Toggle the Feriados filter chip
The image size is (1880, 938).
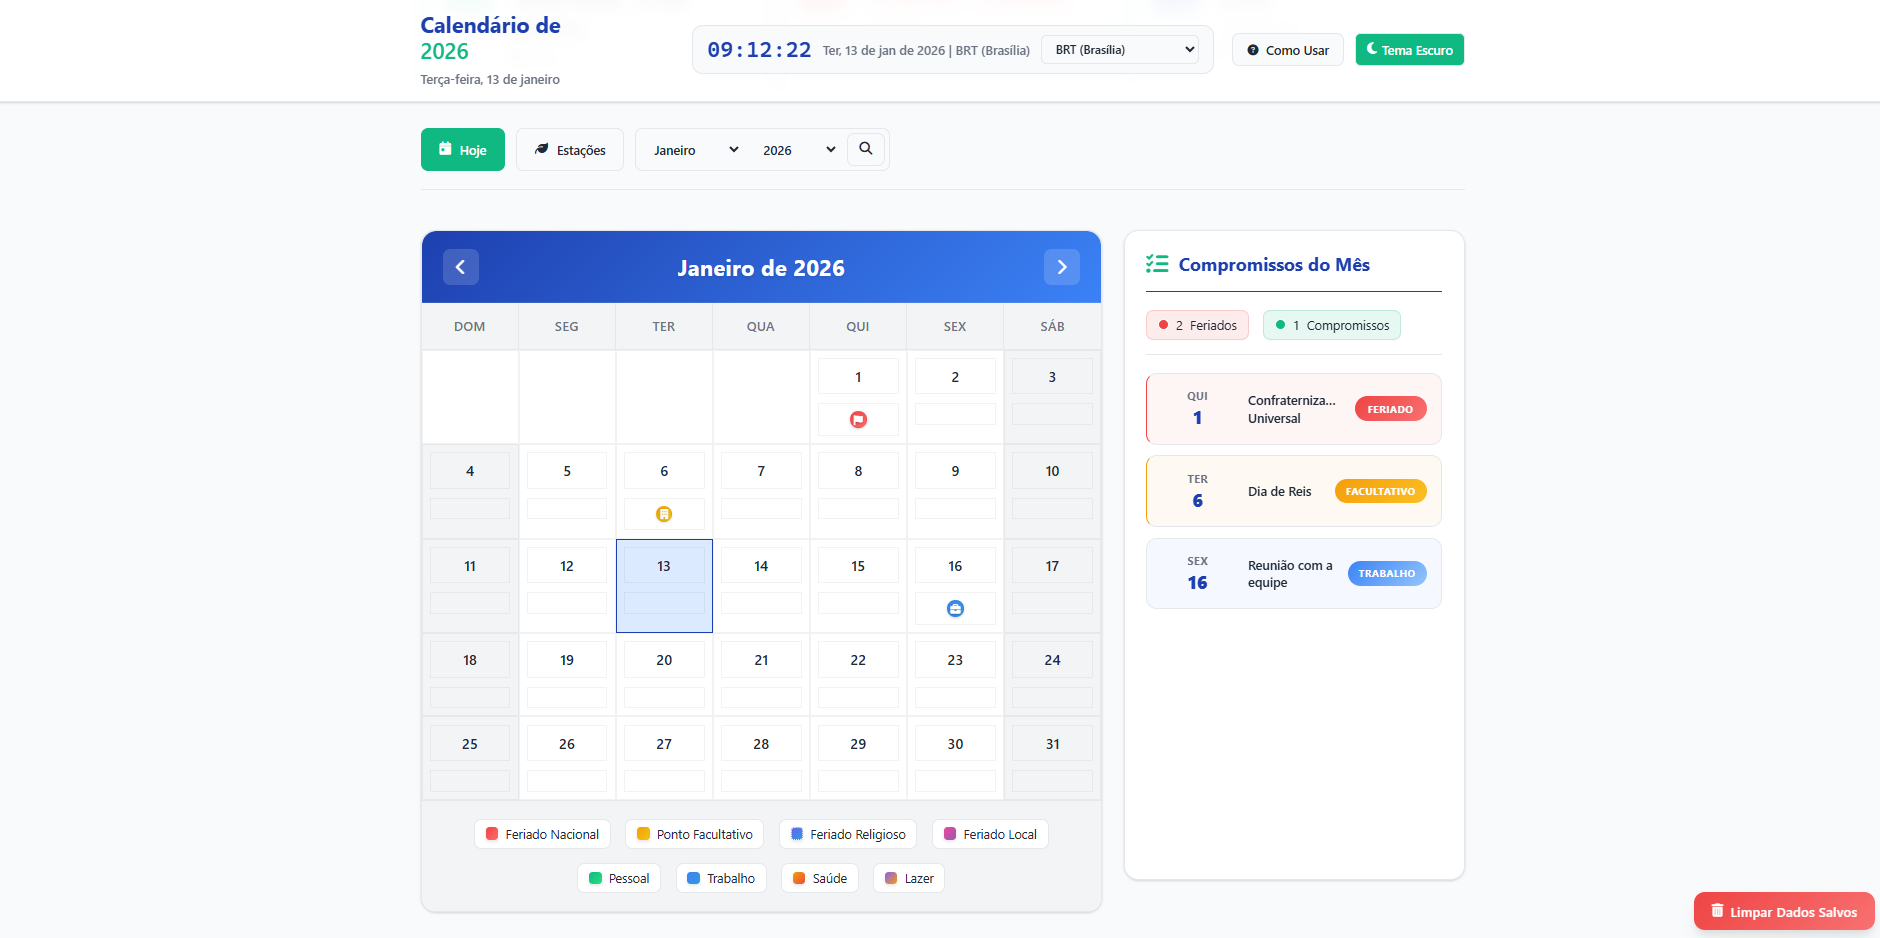[x=1197, y=325]
